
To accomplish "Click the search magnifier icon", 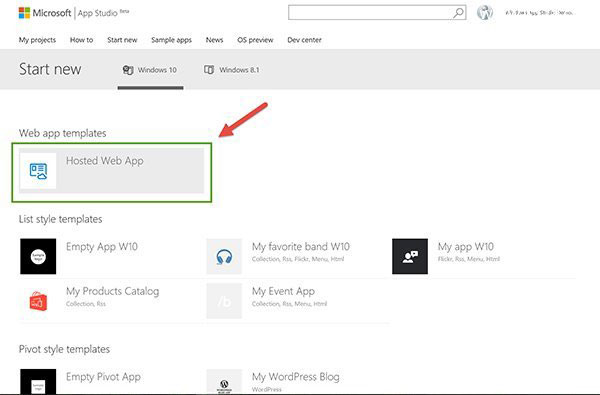I will pyautogui.click(x=458, y=13).
